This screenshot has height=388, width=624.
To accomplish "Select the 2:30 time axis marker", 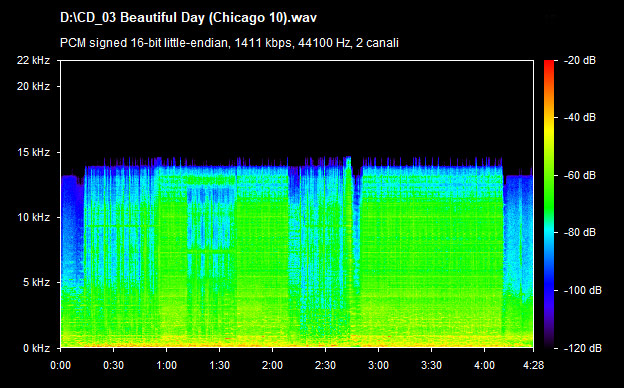I will point(325,365).
